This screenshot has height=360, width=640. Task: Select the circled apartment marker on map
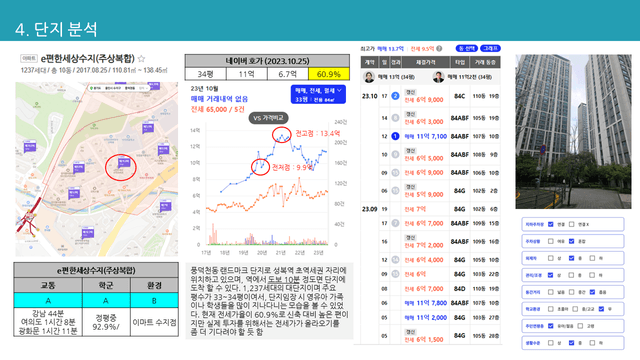(x=123, y=163)
